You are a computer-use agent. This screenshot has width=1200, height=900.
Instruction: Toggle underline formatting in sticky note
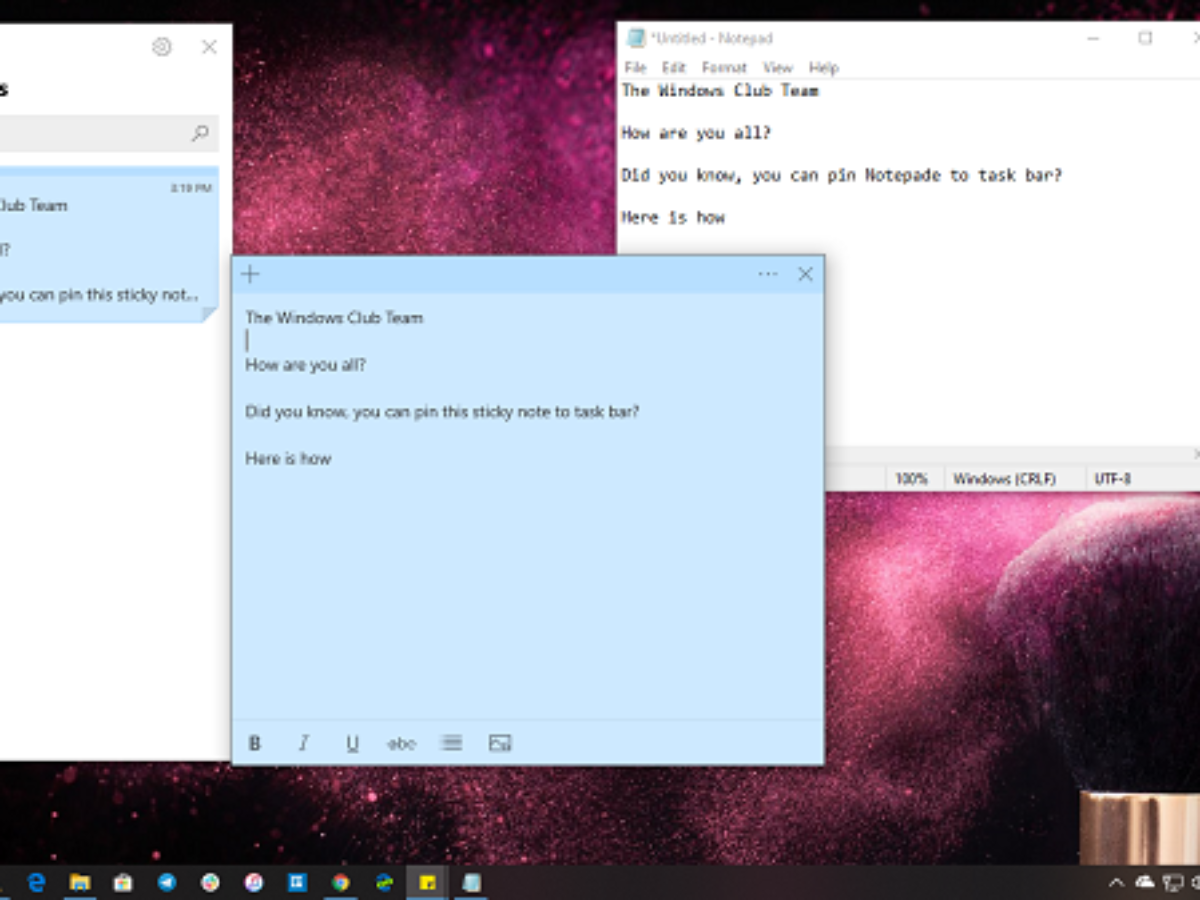tap(352, 743)
